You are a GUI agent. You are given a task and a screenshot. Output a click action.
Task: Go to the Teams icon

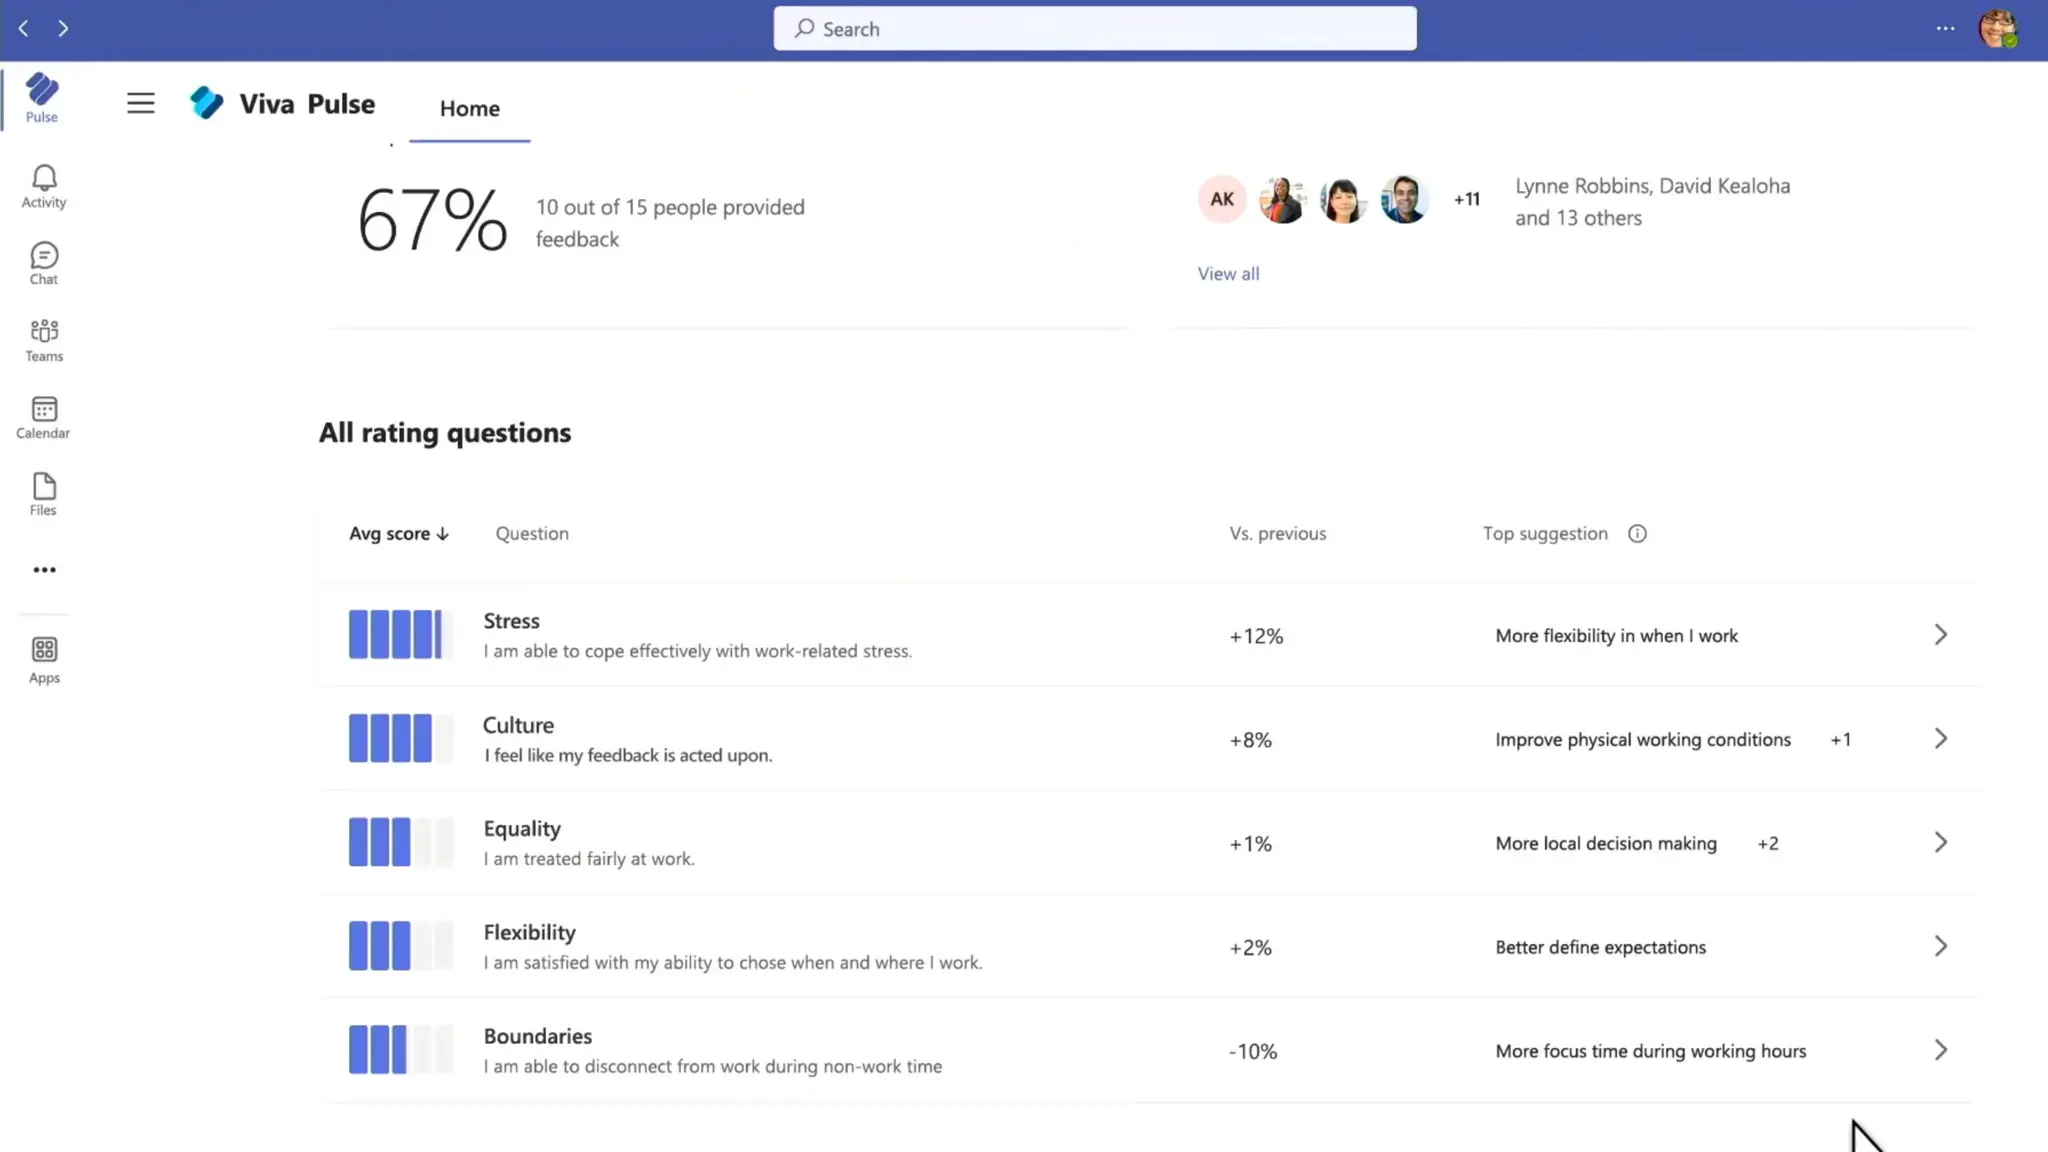44,340
